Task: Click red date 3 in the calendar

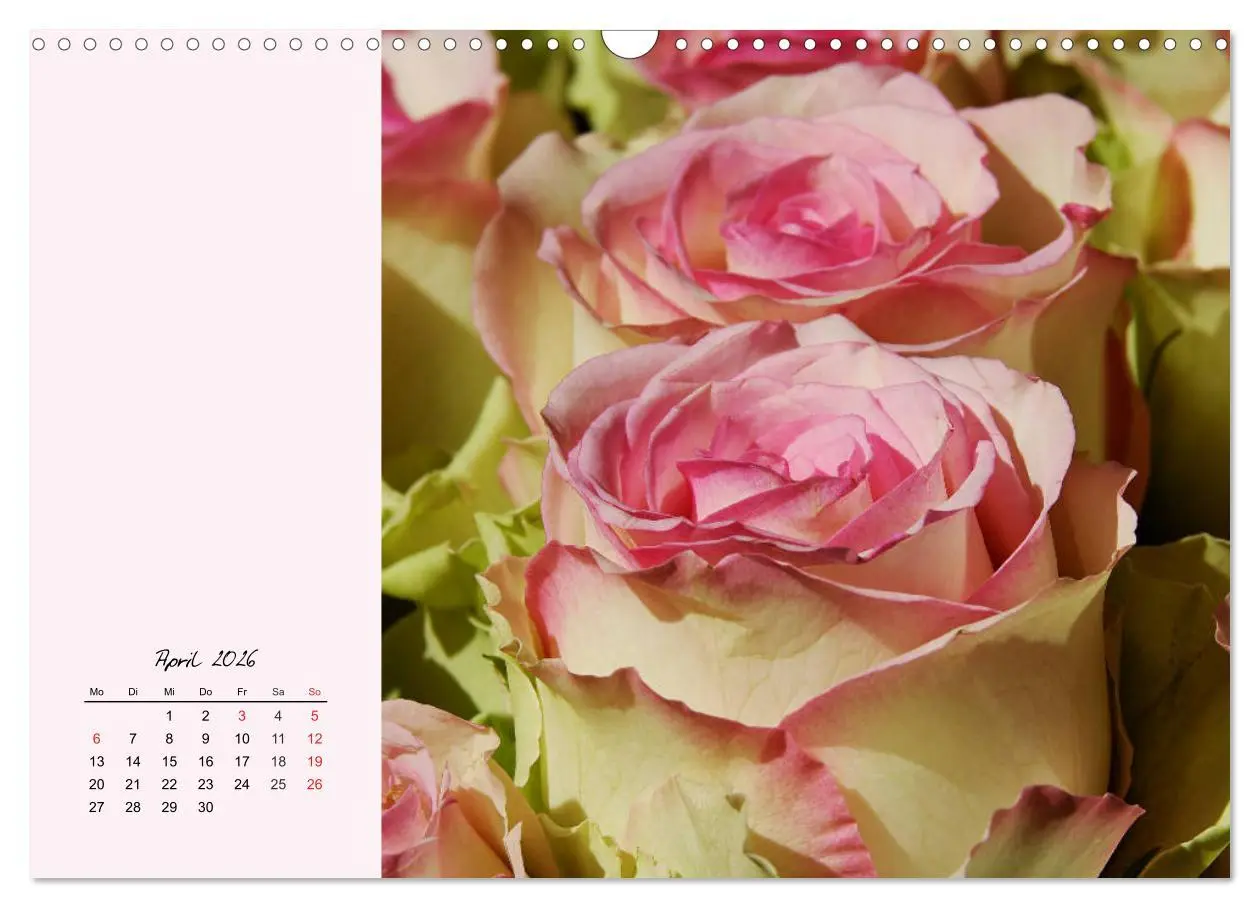Action: tap(242, 716)
